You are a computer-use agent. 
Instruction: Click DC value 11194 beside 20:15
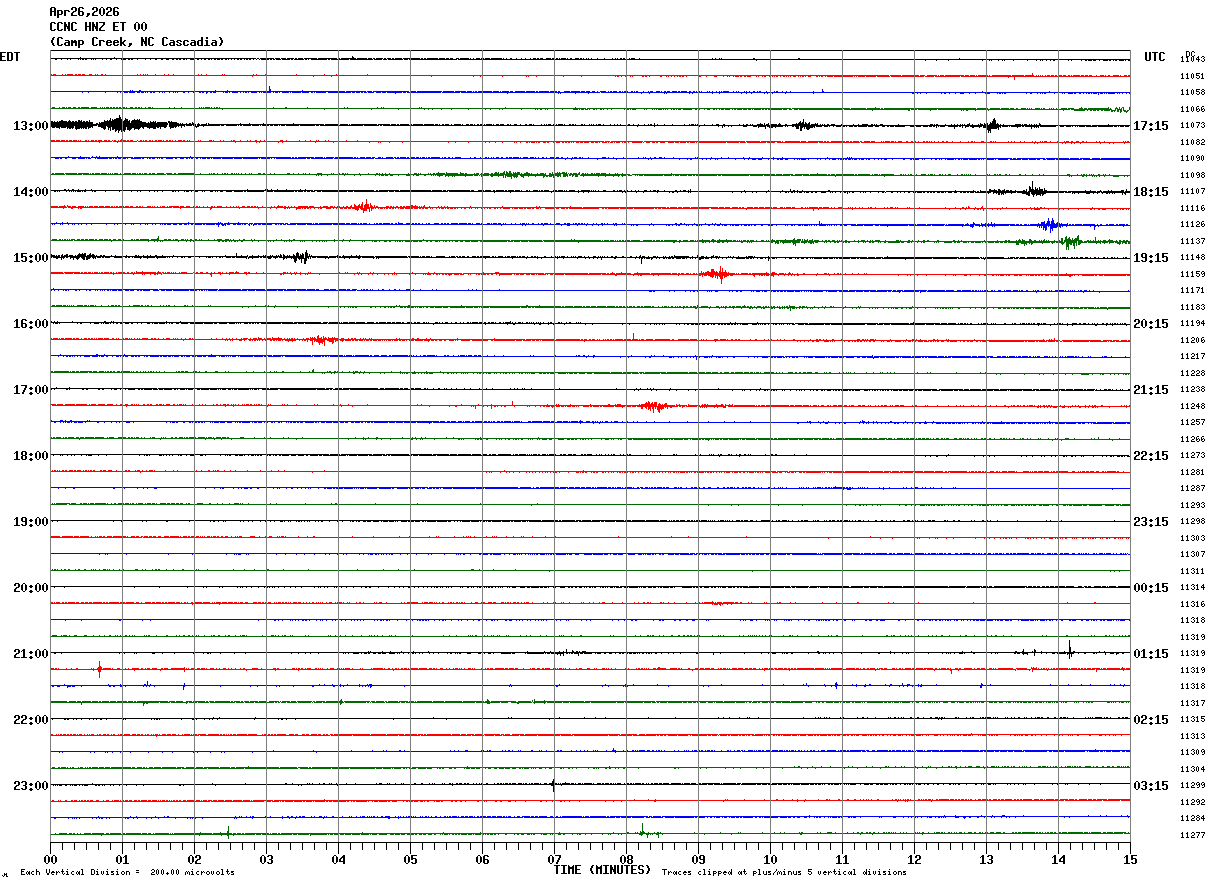coord(1192,324)
